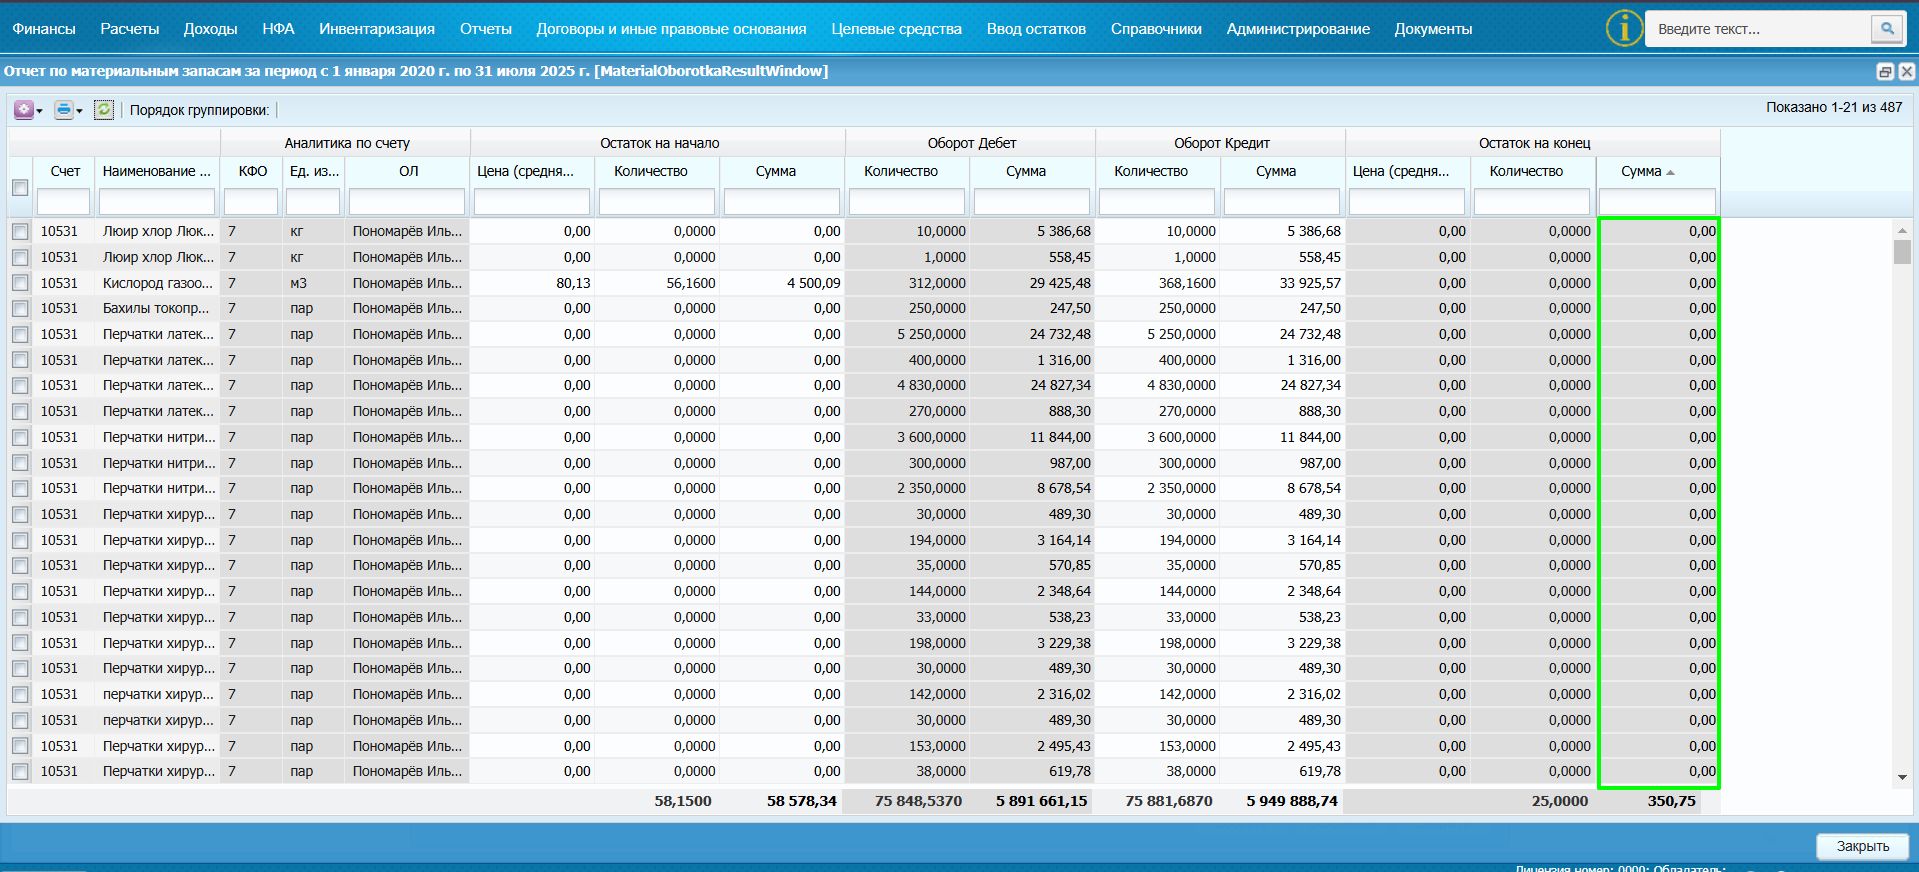Click cell value 24 827,34 in Оборот Дебет
The image size is (1919, 872).
(1060, 385)
